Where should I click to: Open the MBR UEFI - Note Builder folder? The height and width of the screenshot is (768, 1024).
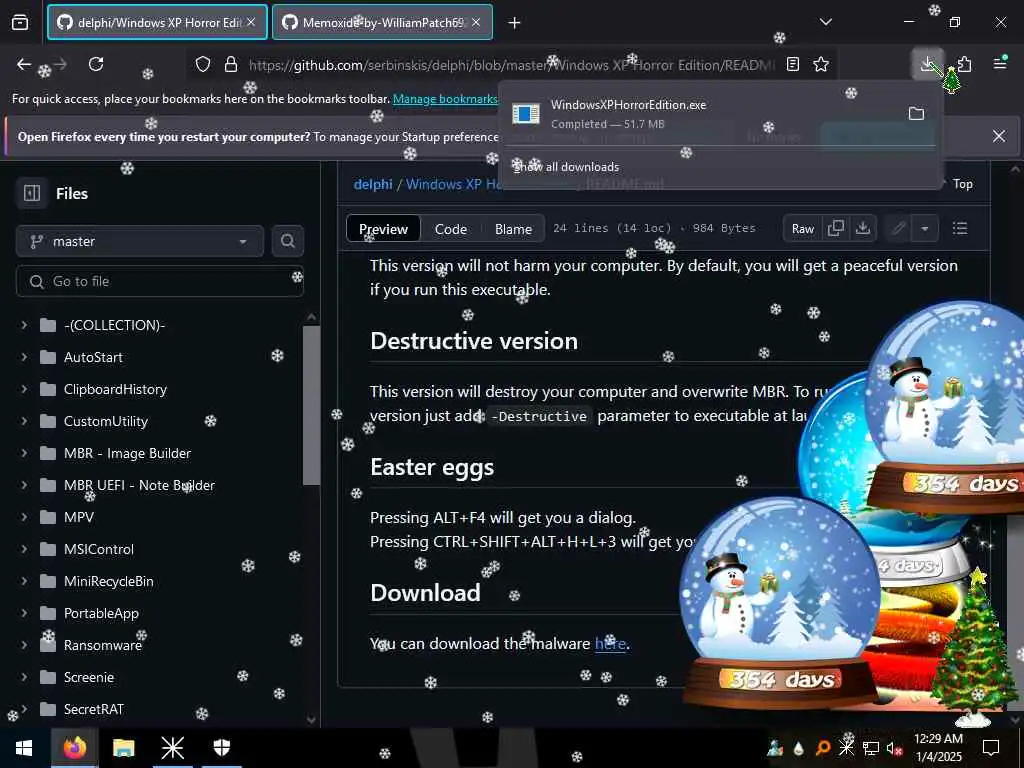pyautogui.click(x=139, y=485)
